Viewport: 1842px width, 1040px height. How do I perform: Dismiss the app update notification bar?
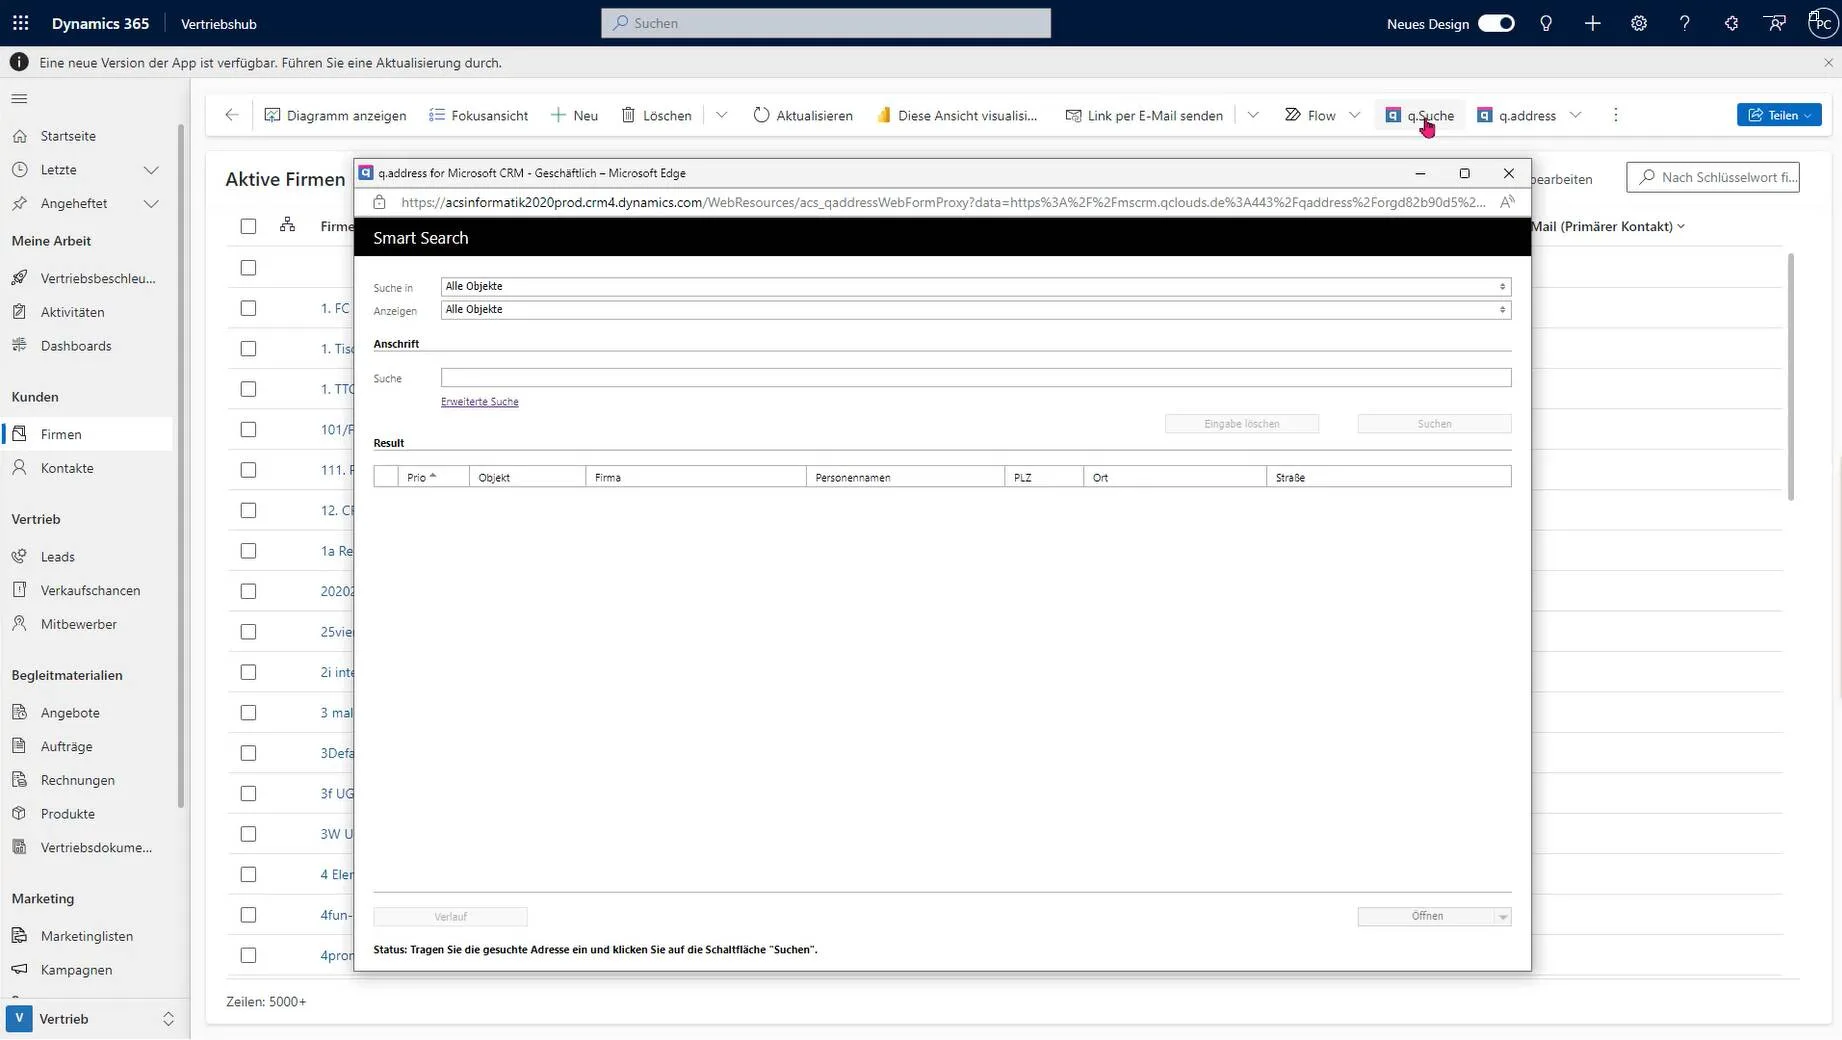[1828, 62]
